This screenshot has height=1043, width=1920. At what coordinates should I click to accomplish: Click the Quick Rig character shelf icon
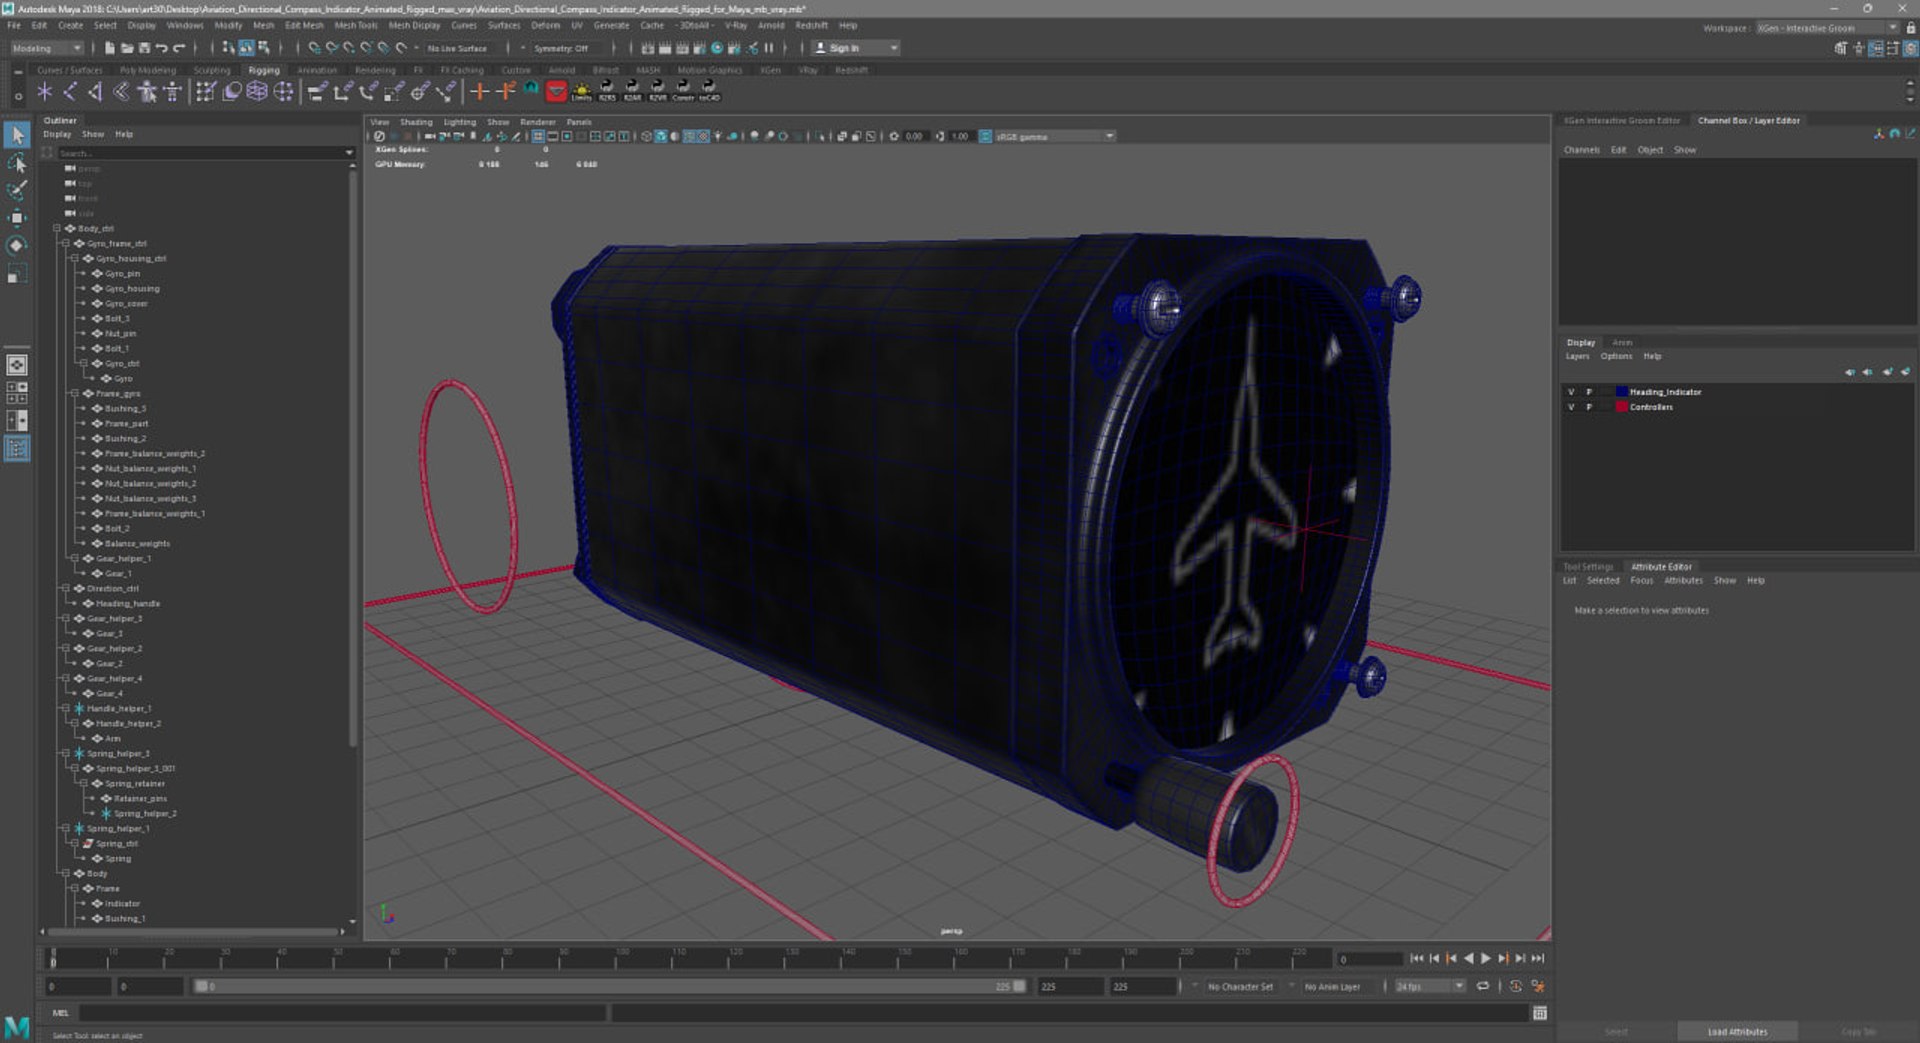[147, 92]
